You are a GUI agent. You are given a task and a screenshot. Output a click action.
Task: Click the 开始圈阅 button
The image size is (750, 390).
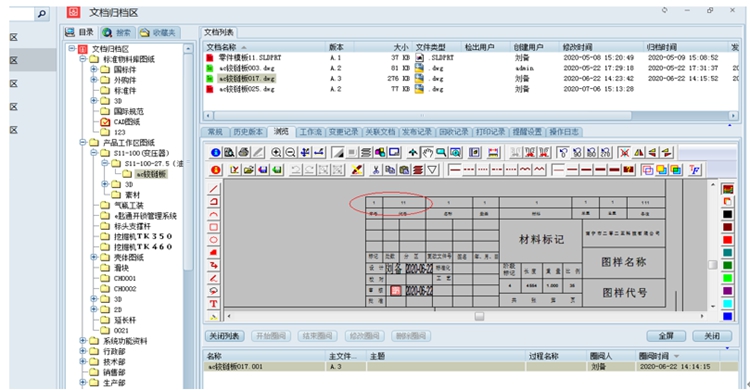point(271,336)
